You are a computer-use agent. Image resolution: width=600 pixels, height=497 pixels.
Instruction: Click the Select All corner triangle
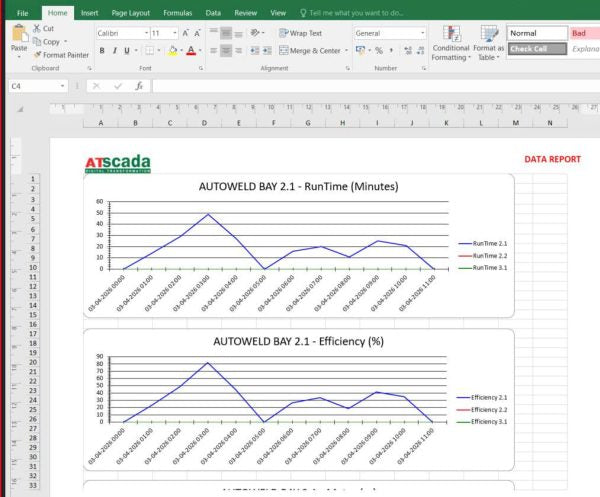click(x=20, y=109)
